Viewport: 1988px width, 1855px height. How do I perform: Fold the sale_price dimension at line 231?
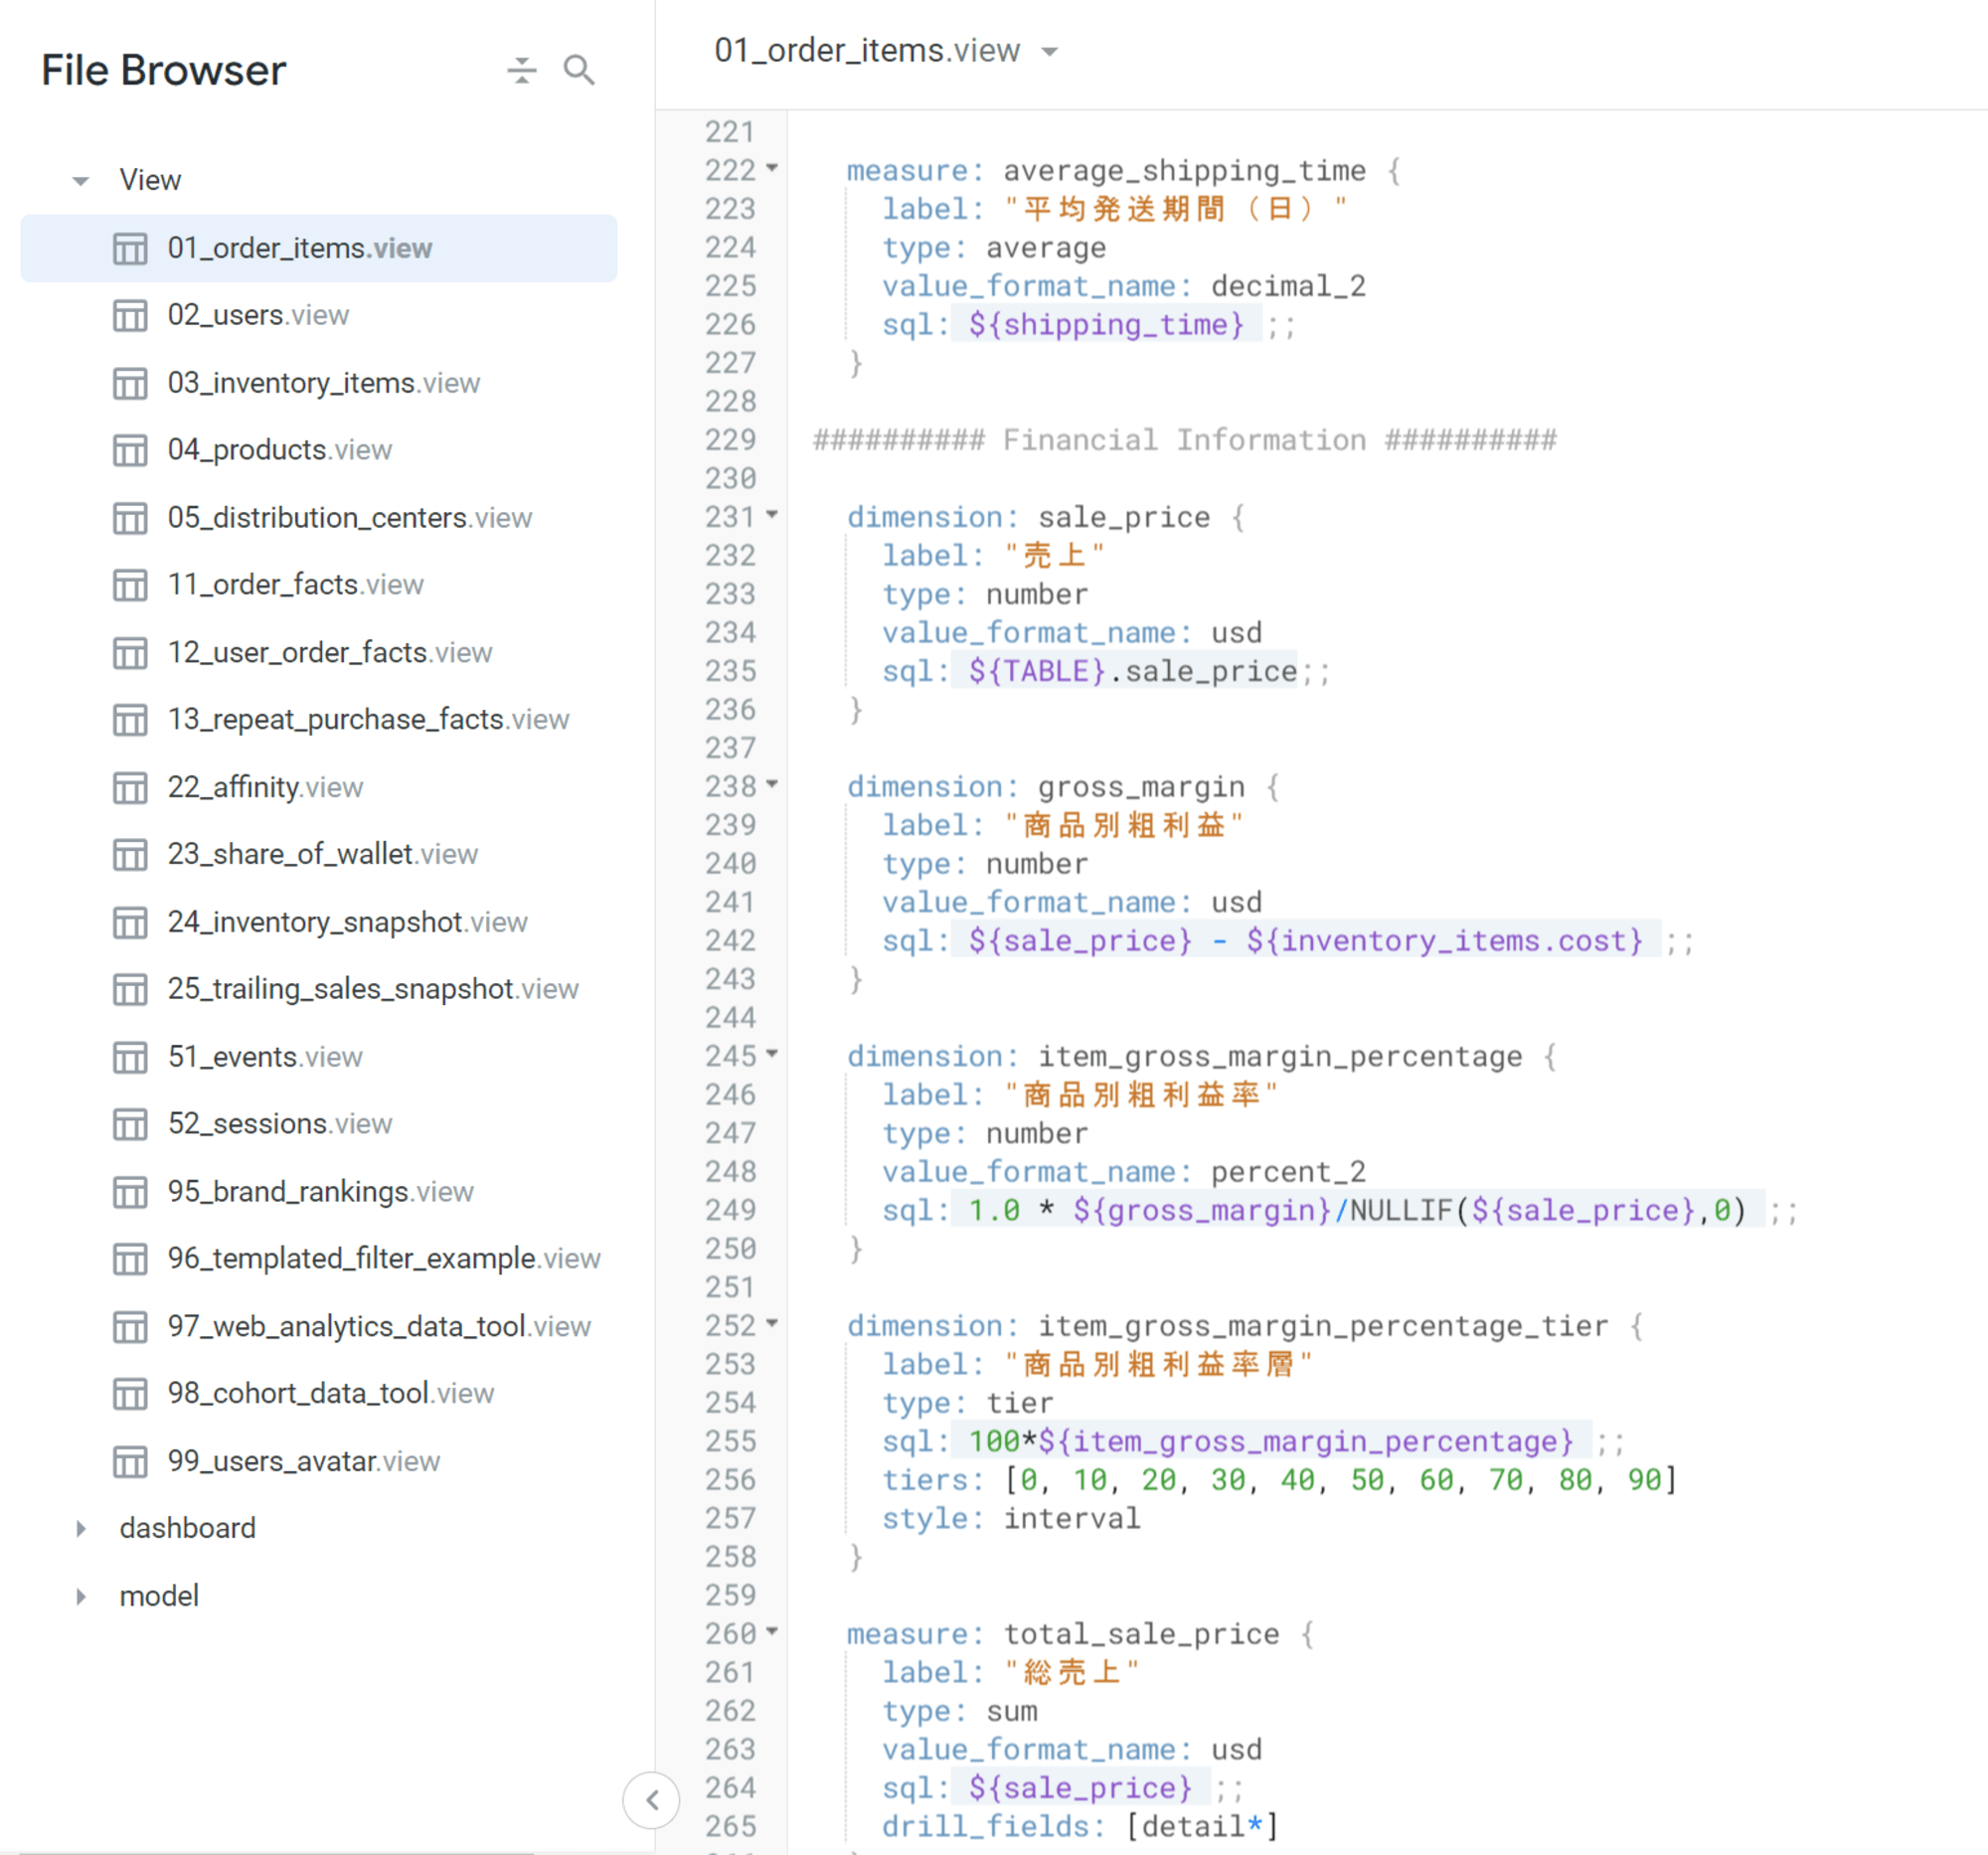(x=772, y=514)
